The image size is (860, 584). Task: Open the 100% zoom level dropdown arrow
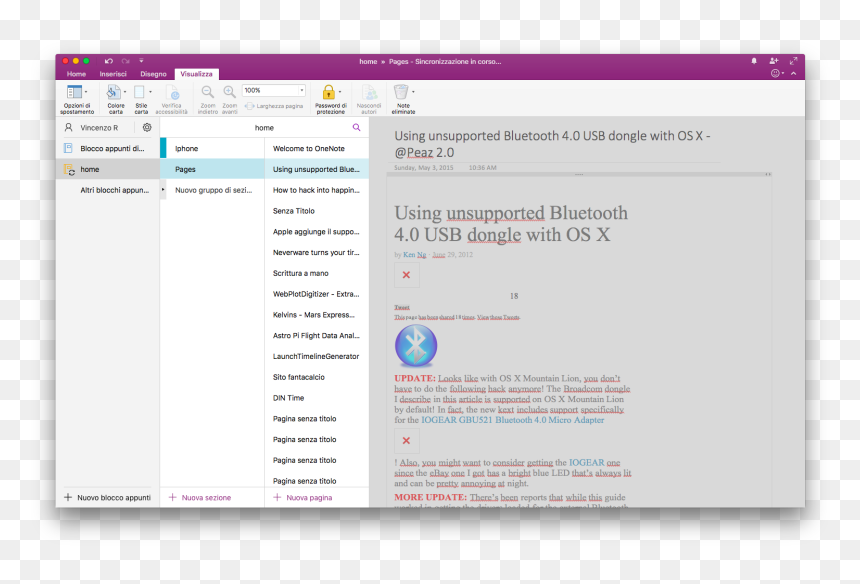[x=302, y=90]
